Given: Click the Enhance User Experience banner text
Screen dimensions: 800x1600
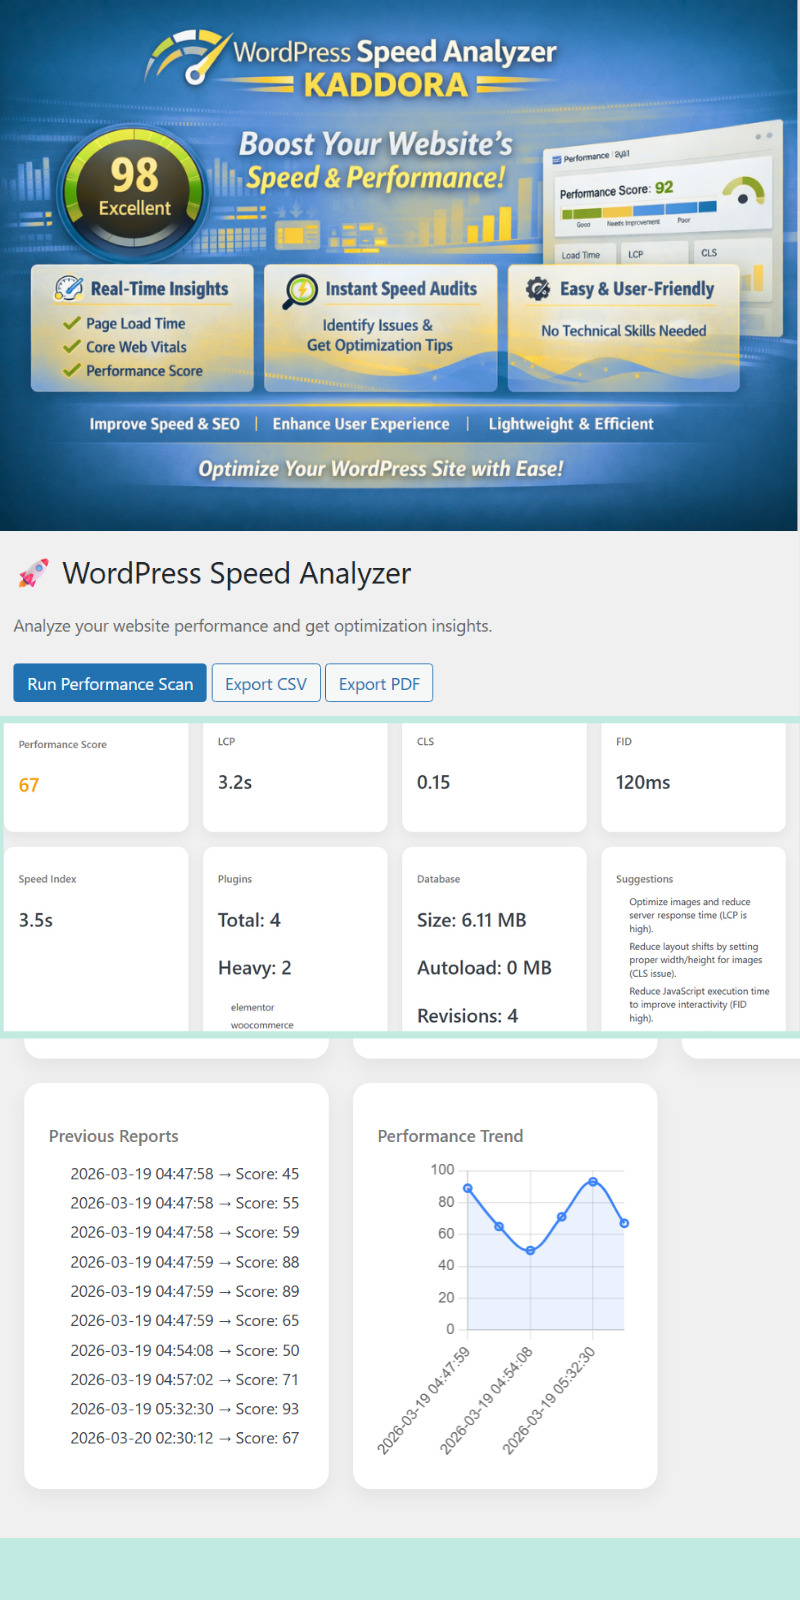Looking at the screenshot, I should 361,424.
